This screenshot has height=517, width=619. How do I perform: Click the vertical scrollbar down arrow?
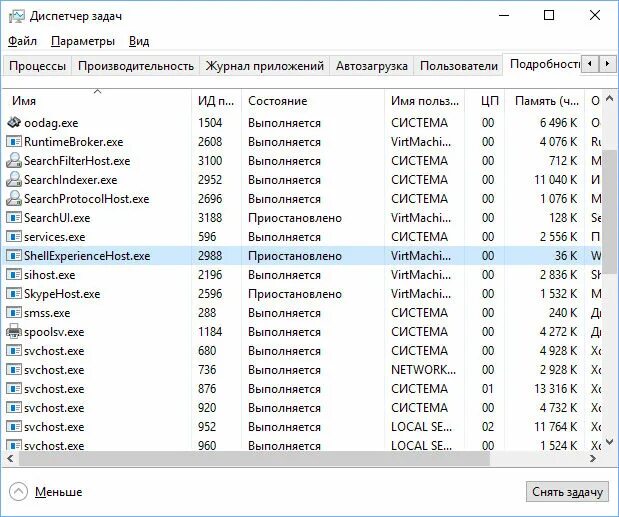610,442
